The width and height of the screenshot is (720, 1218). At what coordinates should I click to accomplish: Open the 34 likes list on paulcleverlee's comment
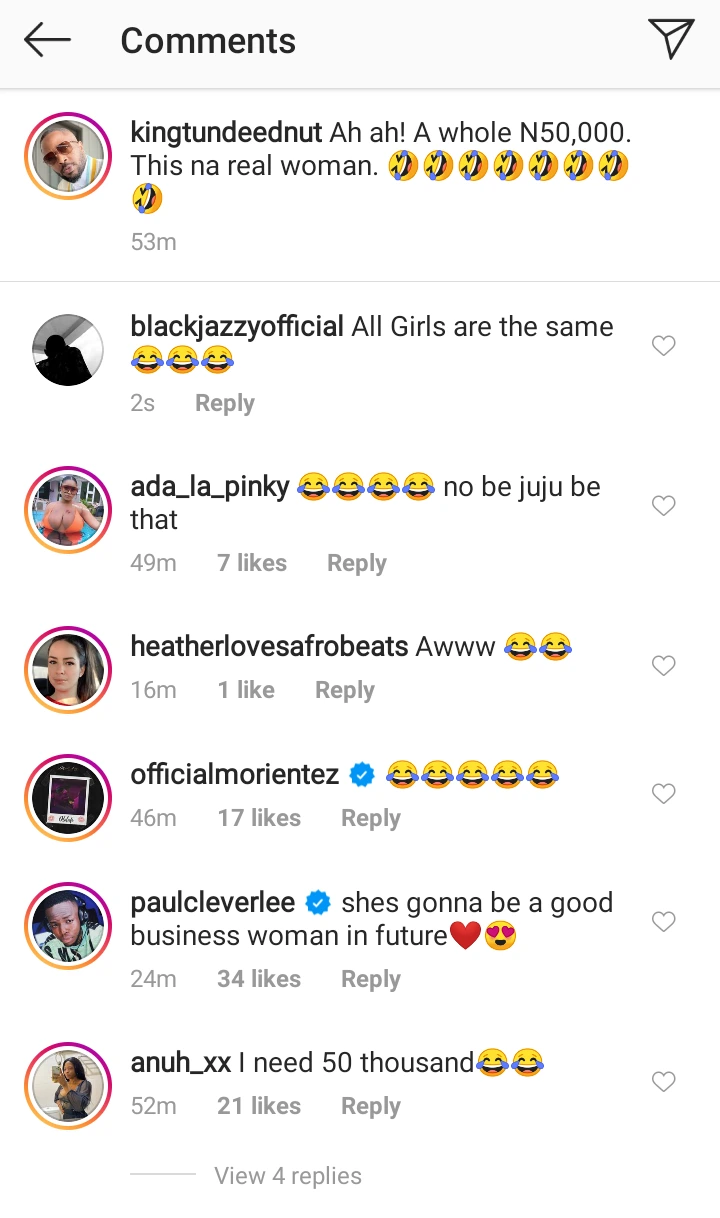click(259, 979)
